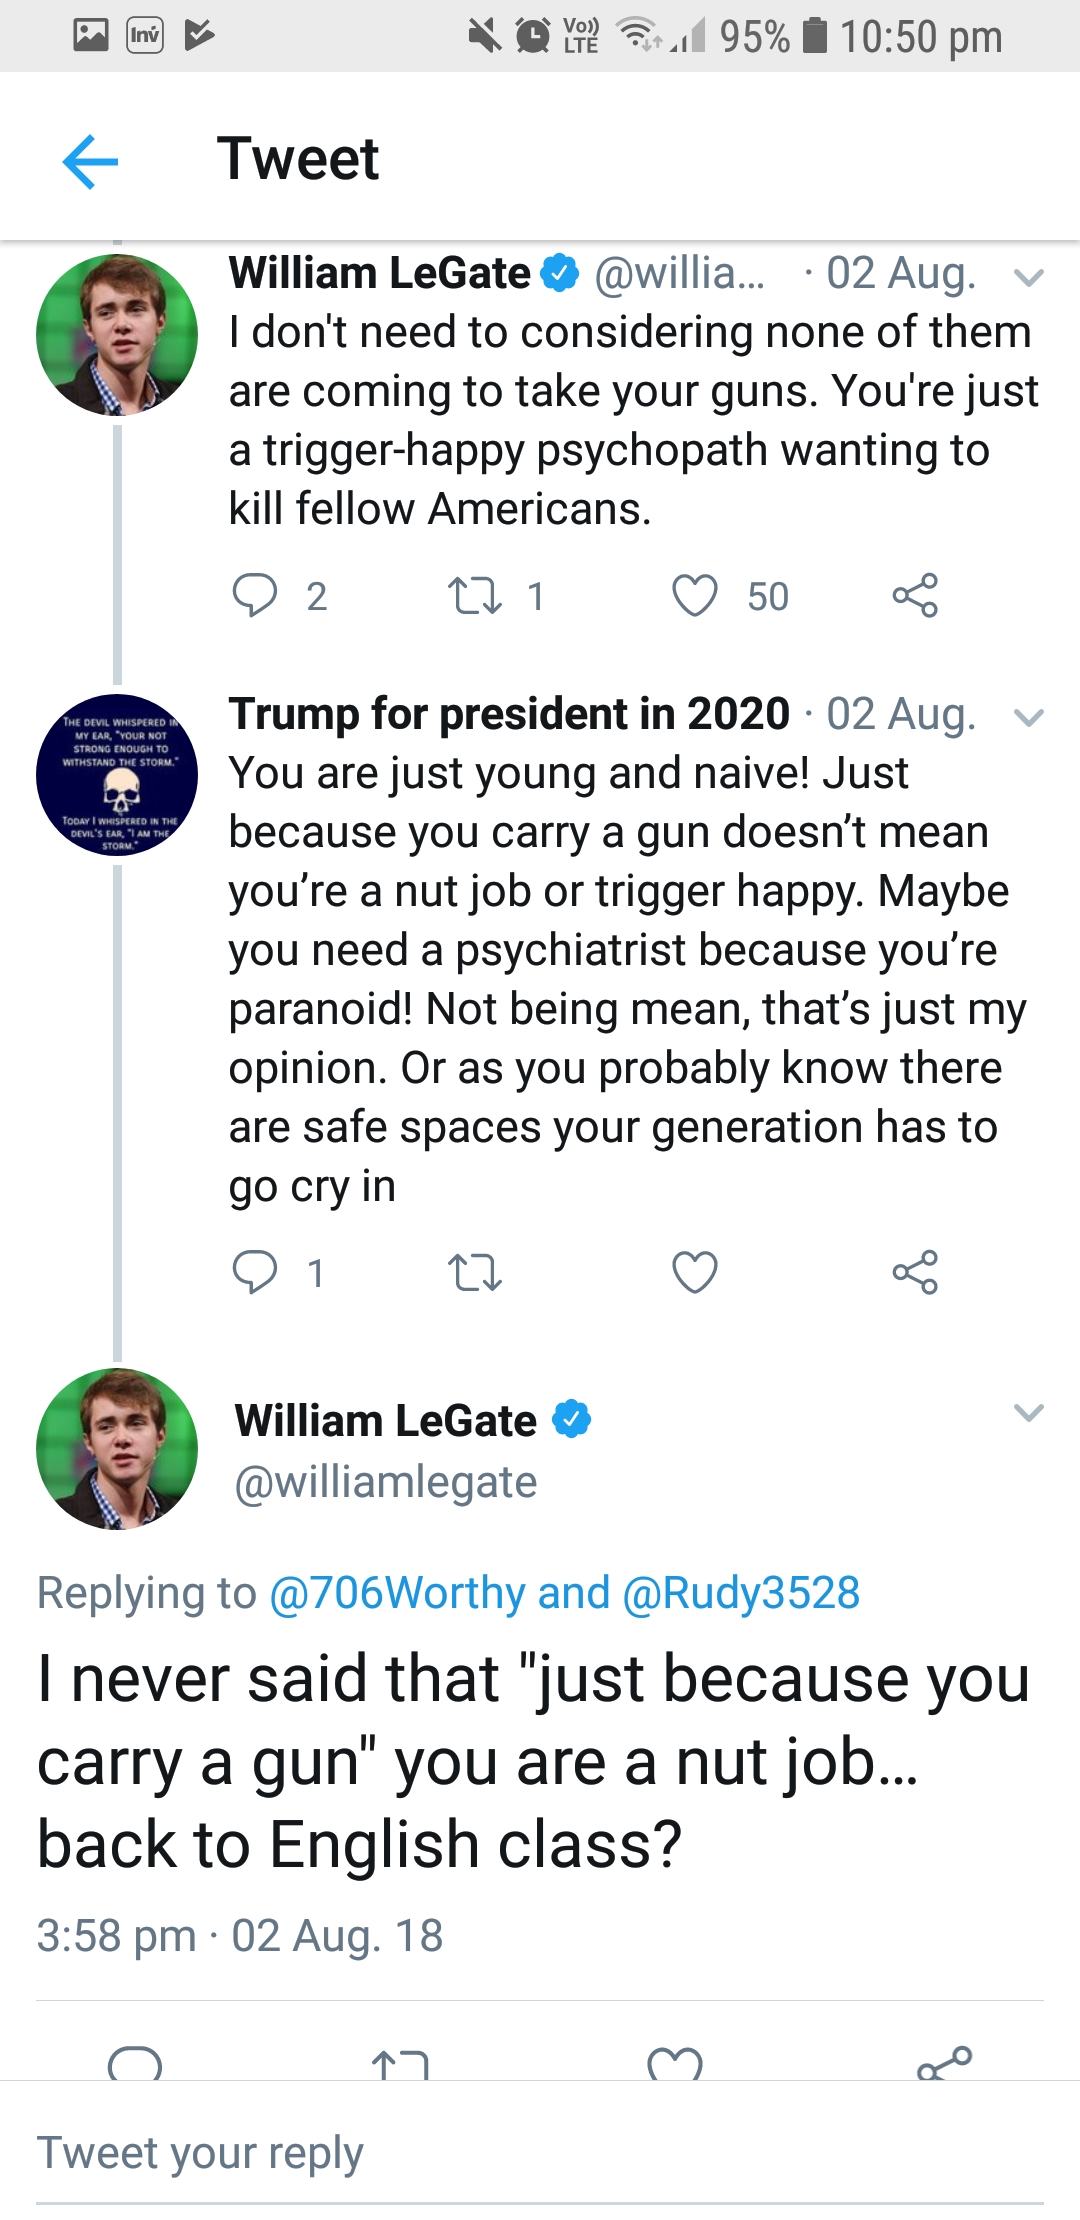View Trump for president in 2020 avatar
1080x2220 pixels.
coord(117,775)
